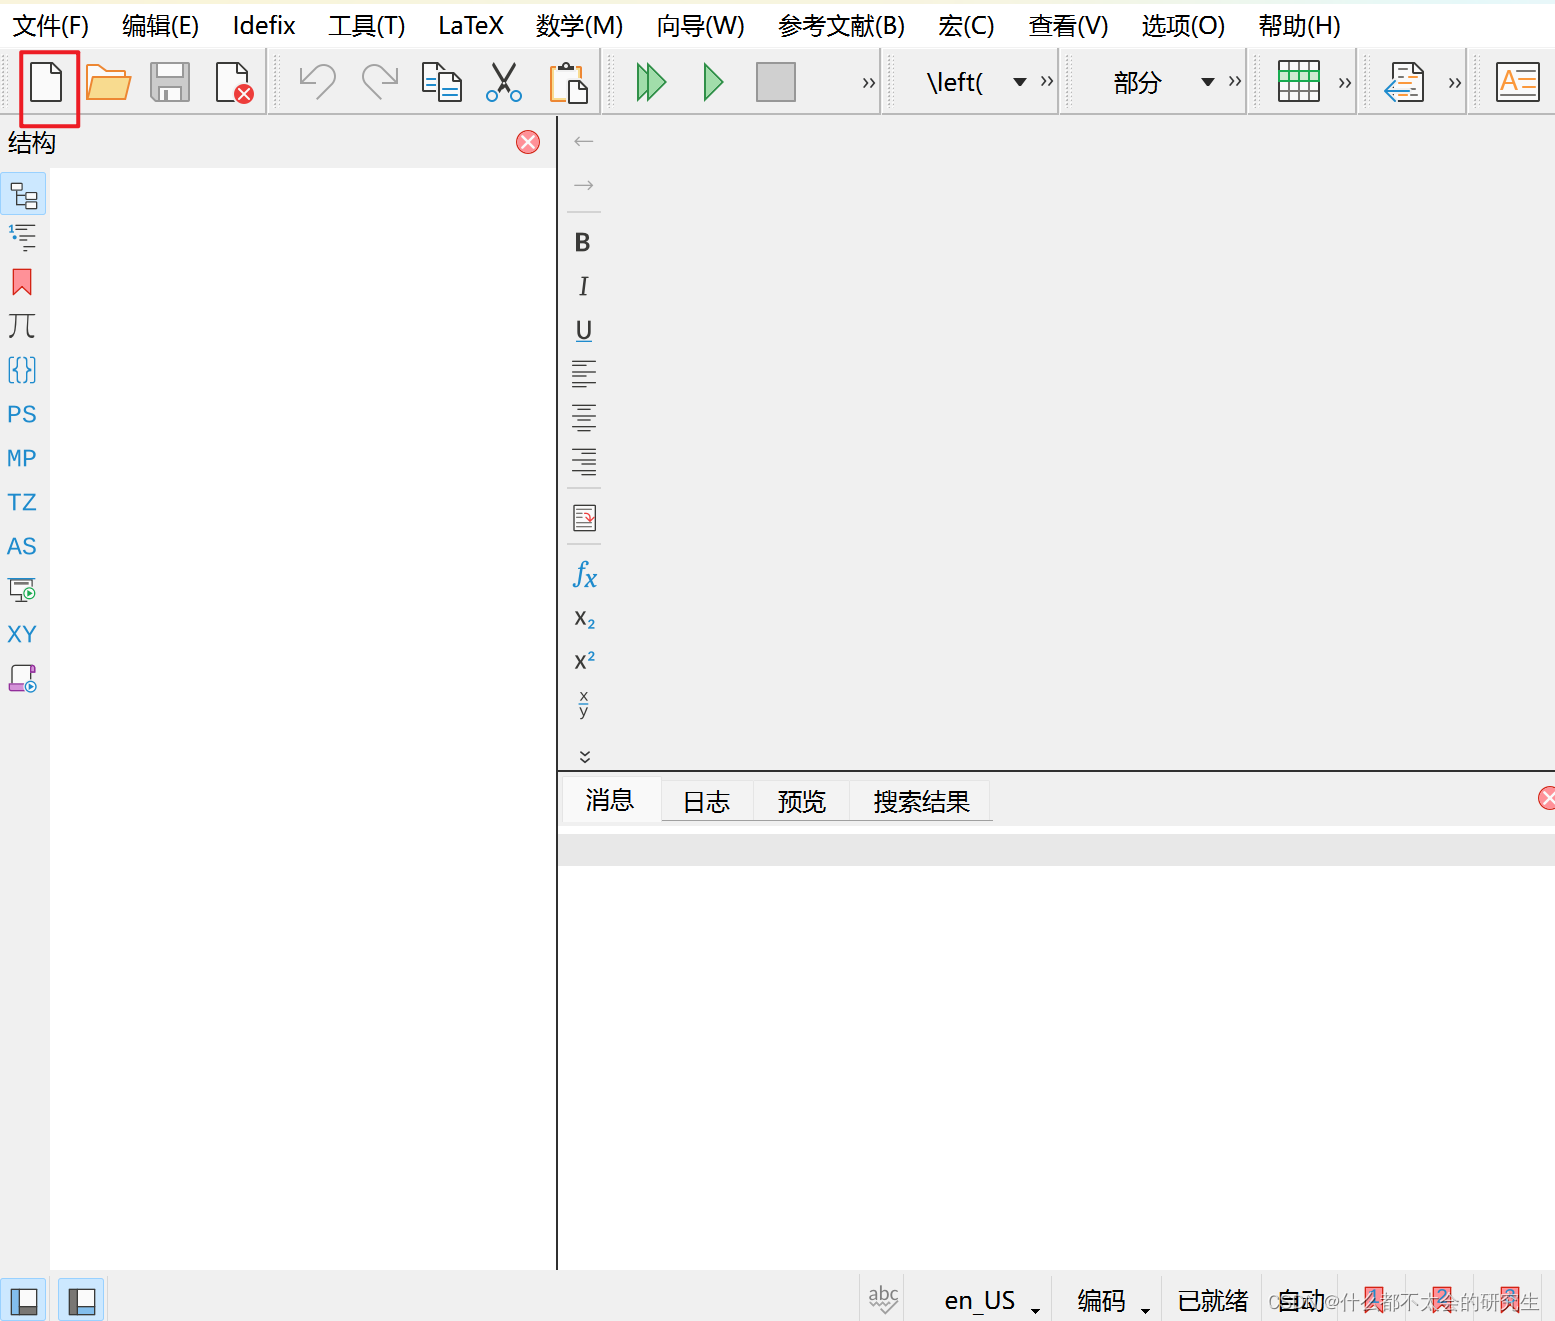Screen dimensions: 1555x1321
Task: Save the document with the floppy disk icon
Action: (170, 82)
